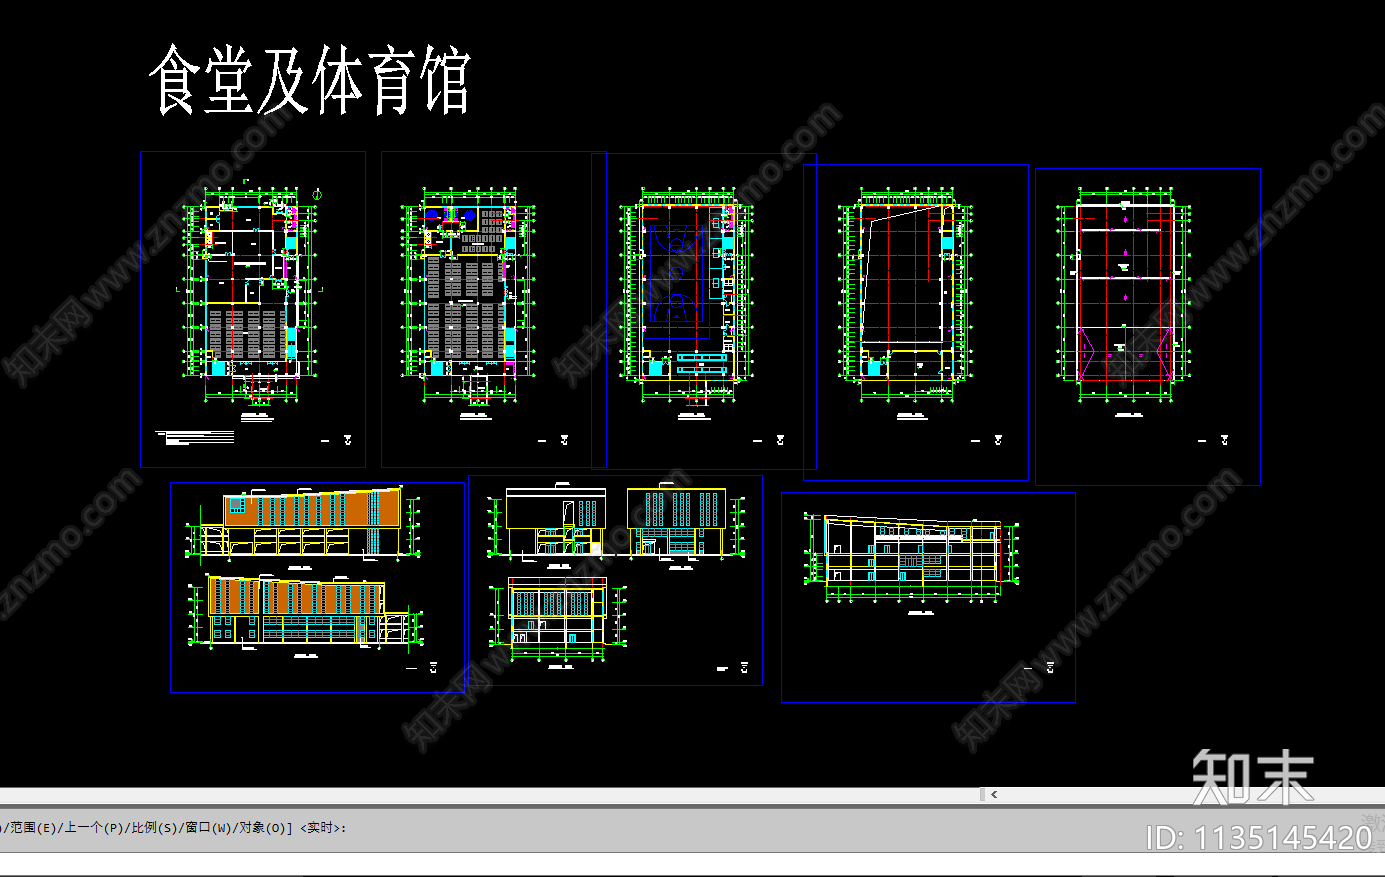Choose the 上一个(P) command option
Image resolution: width=1385 pixels, height=877 pixels.
(95, 828)
